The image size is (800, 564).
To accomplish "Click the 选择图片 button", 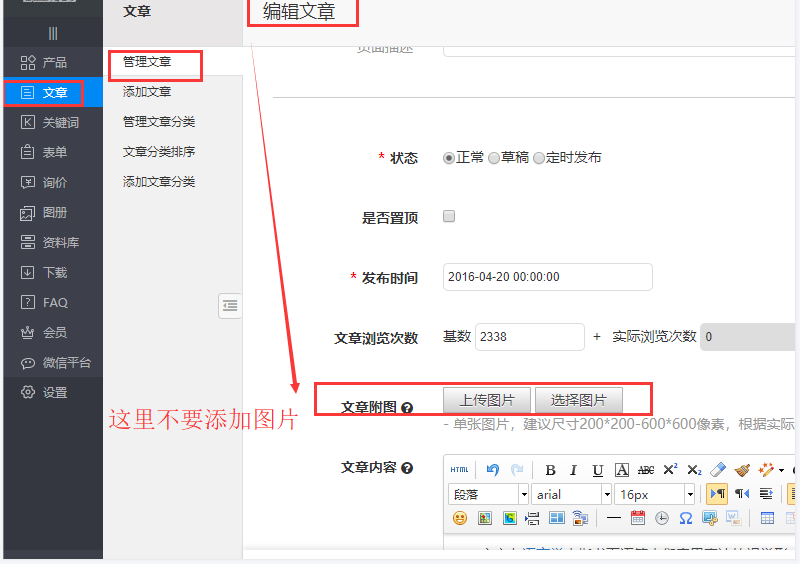I will (x=579, y=400).
